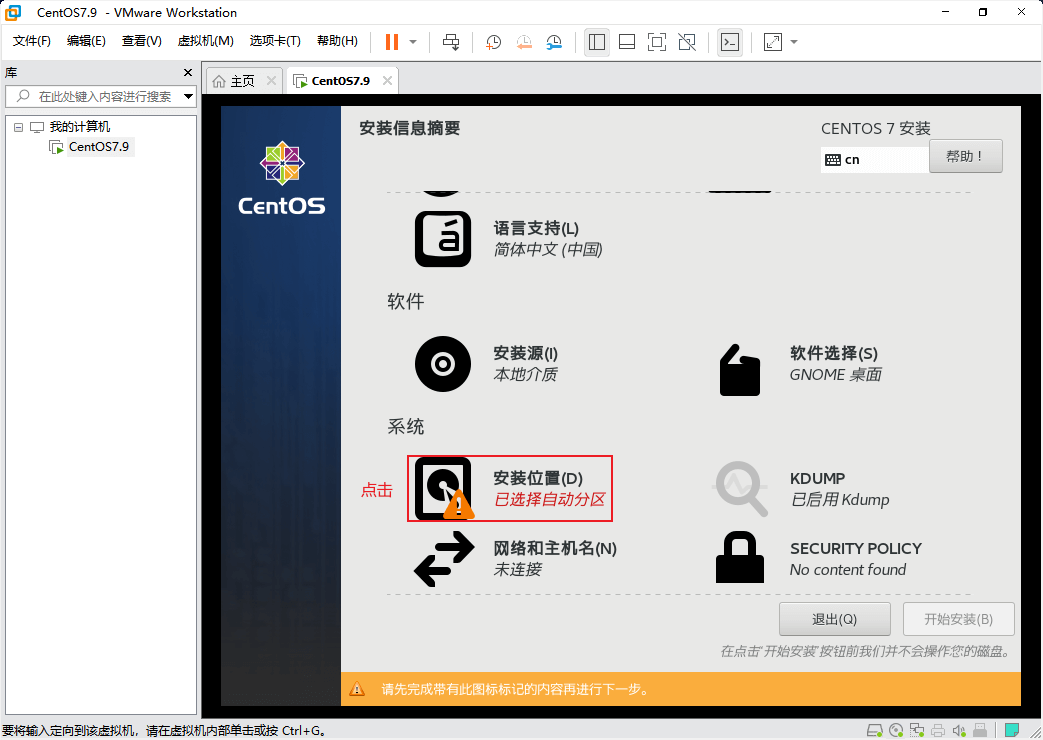Expand the stretch display dropdown arrow
The width and height of the screenshot is (1043, 740).
point(794,42)
